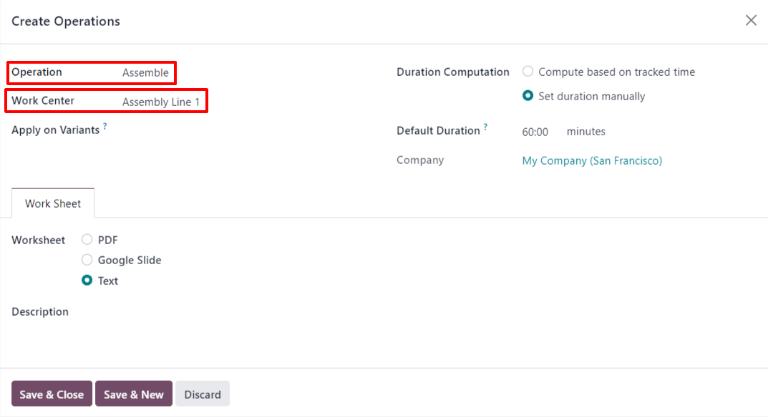
Task: Click the Save & New button
Action: pyautogui.click(x=133, y=394)
